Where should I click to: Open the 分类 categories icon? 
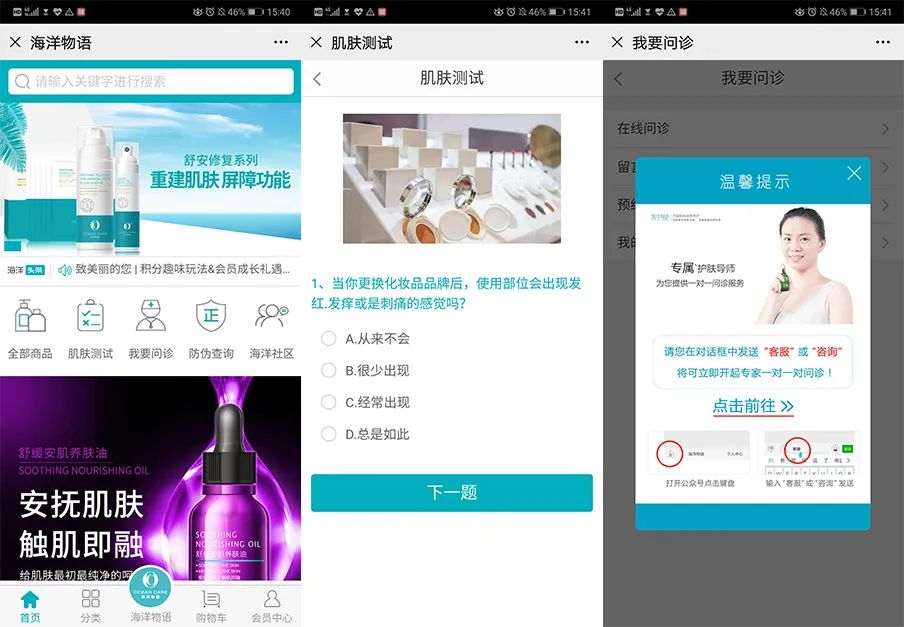90,605
